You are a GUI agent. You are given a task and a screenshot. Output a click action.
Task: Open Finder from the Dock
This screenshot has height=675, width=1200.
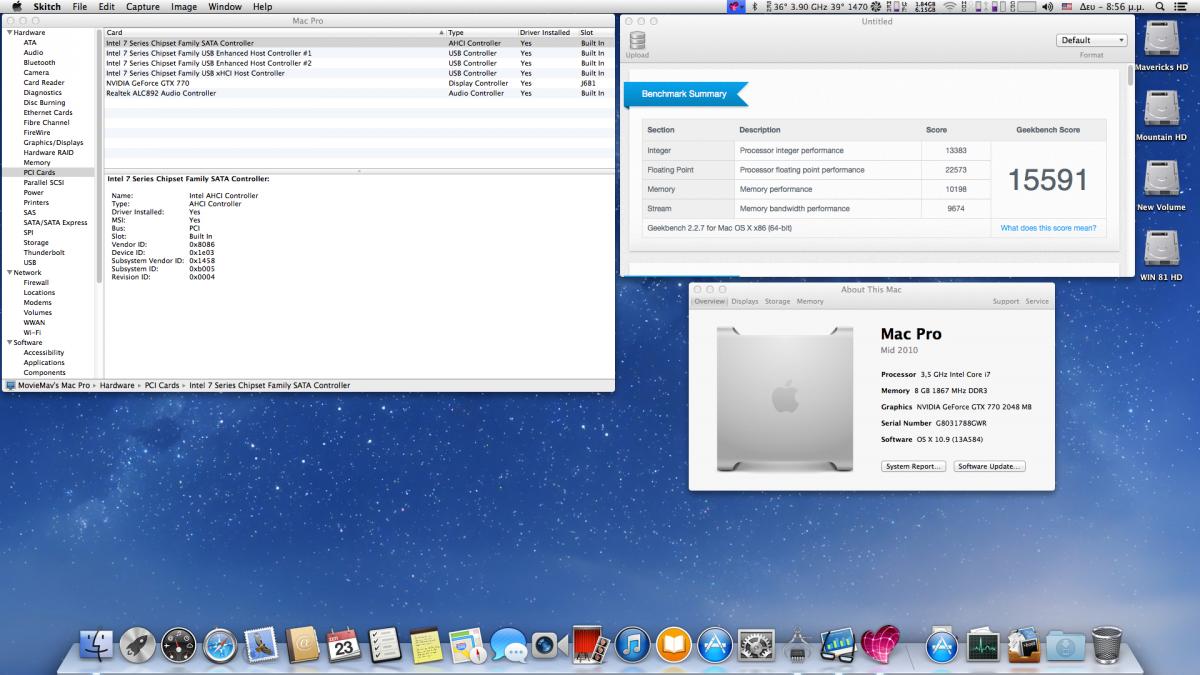pyautogui.click(x=97, y=646)
